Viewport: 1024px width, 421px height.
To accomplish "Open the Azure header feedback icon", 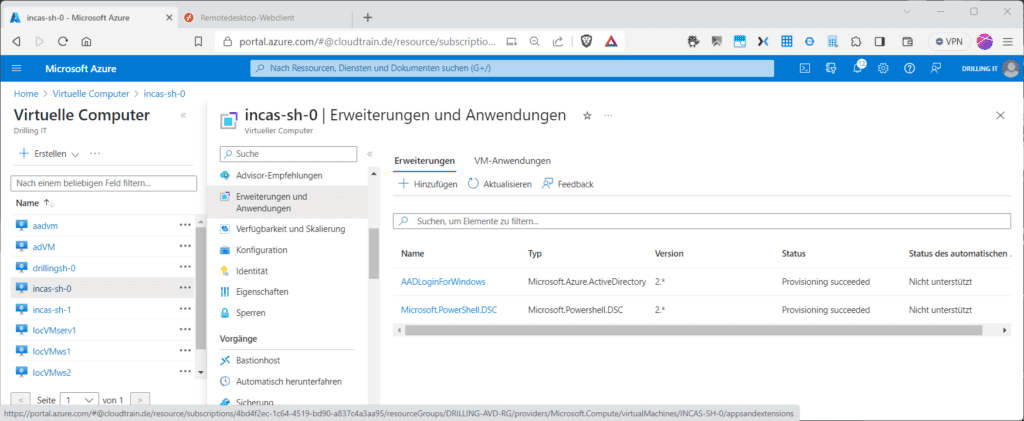I will (936, 68).
